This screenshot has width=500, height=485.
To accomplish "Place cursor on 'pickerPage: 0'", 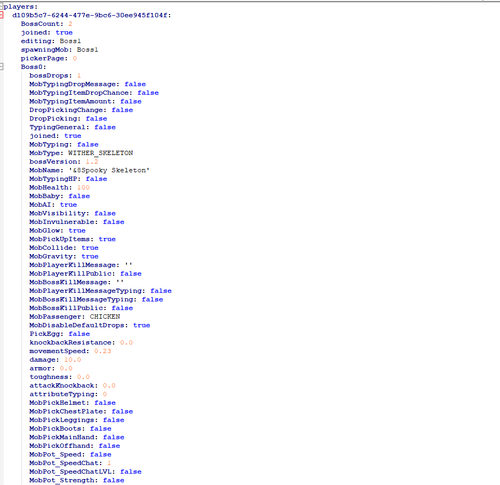I will (49, 58).
